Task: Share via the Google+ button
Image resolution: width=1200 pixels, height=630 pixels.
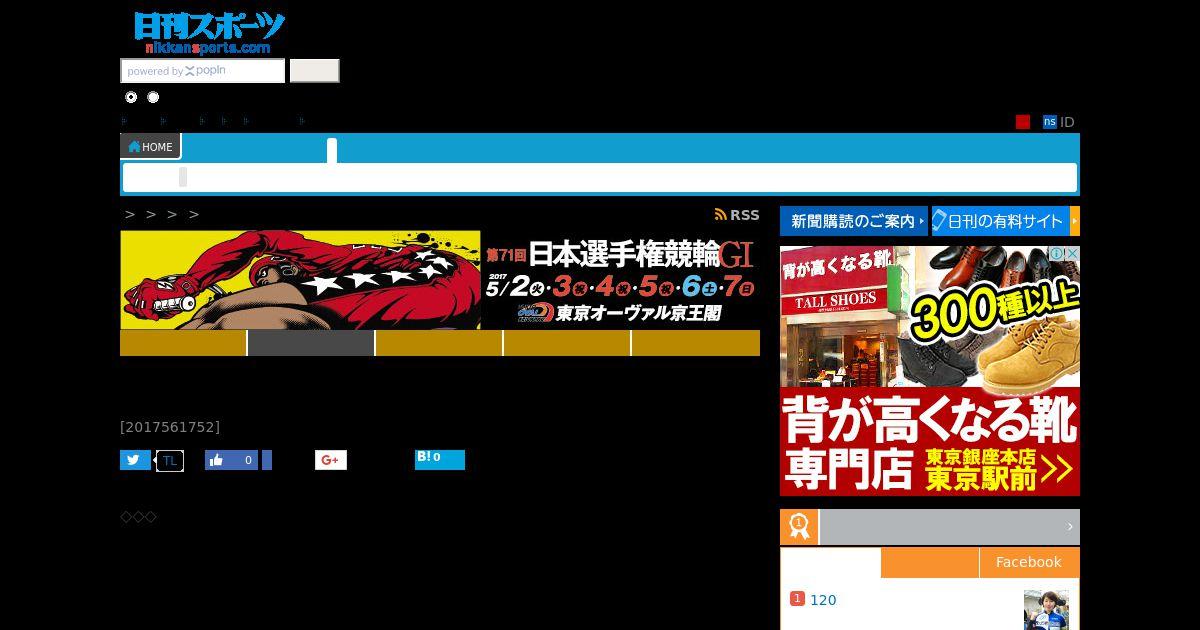Action: tap(331, 460)
